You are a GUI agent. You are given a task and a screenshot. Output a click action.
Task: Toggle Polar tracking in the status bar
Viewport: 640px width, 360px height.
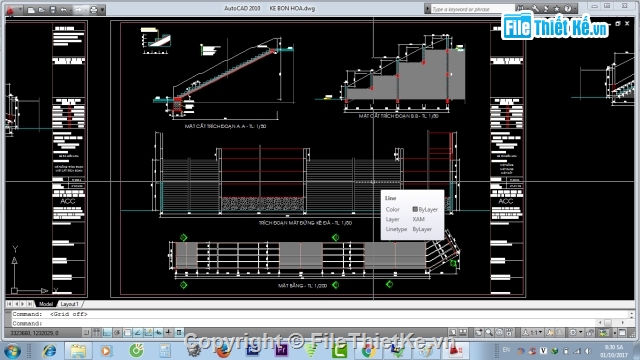click(x=117, y=333)
